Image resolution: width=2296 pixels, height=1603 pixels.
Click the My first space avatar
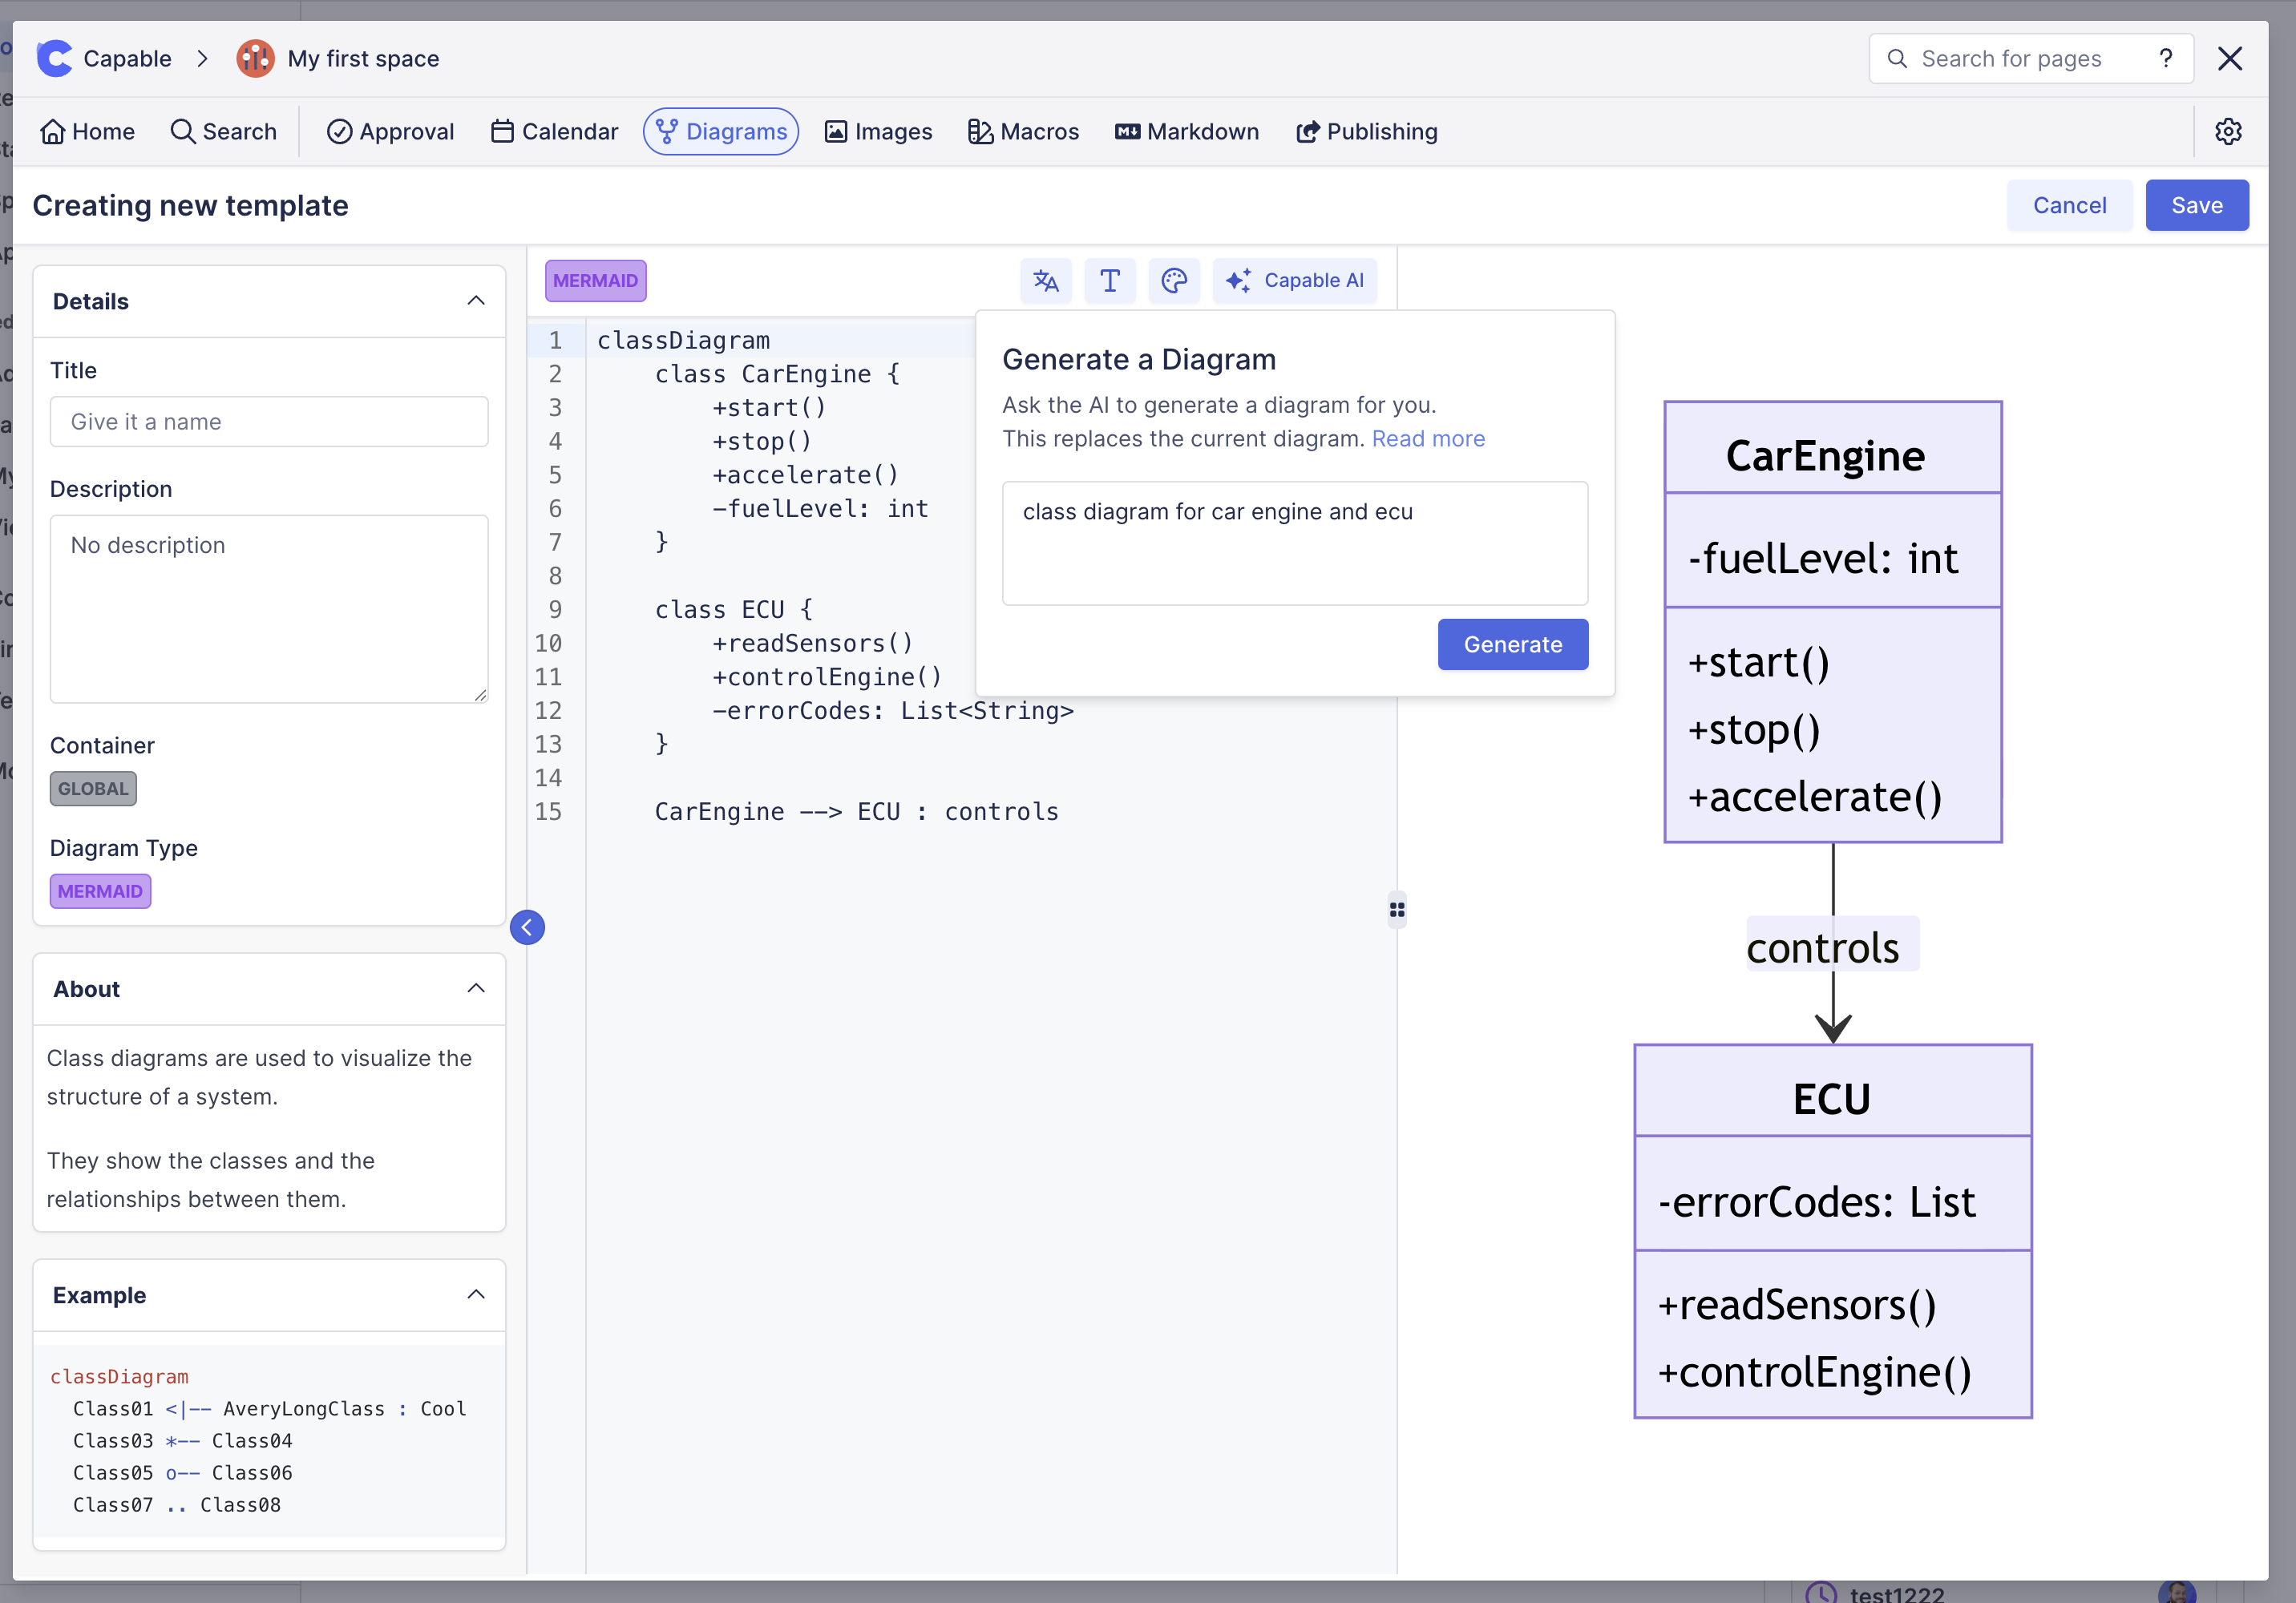click(255, 59)
